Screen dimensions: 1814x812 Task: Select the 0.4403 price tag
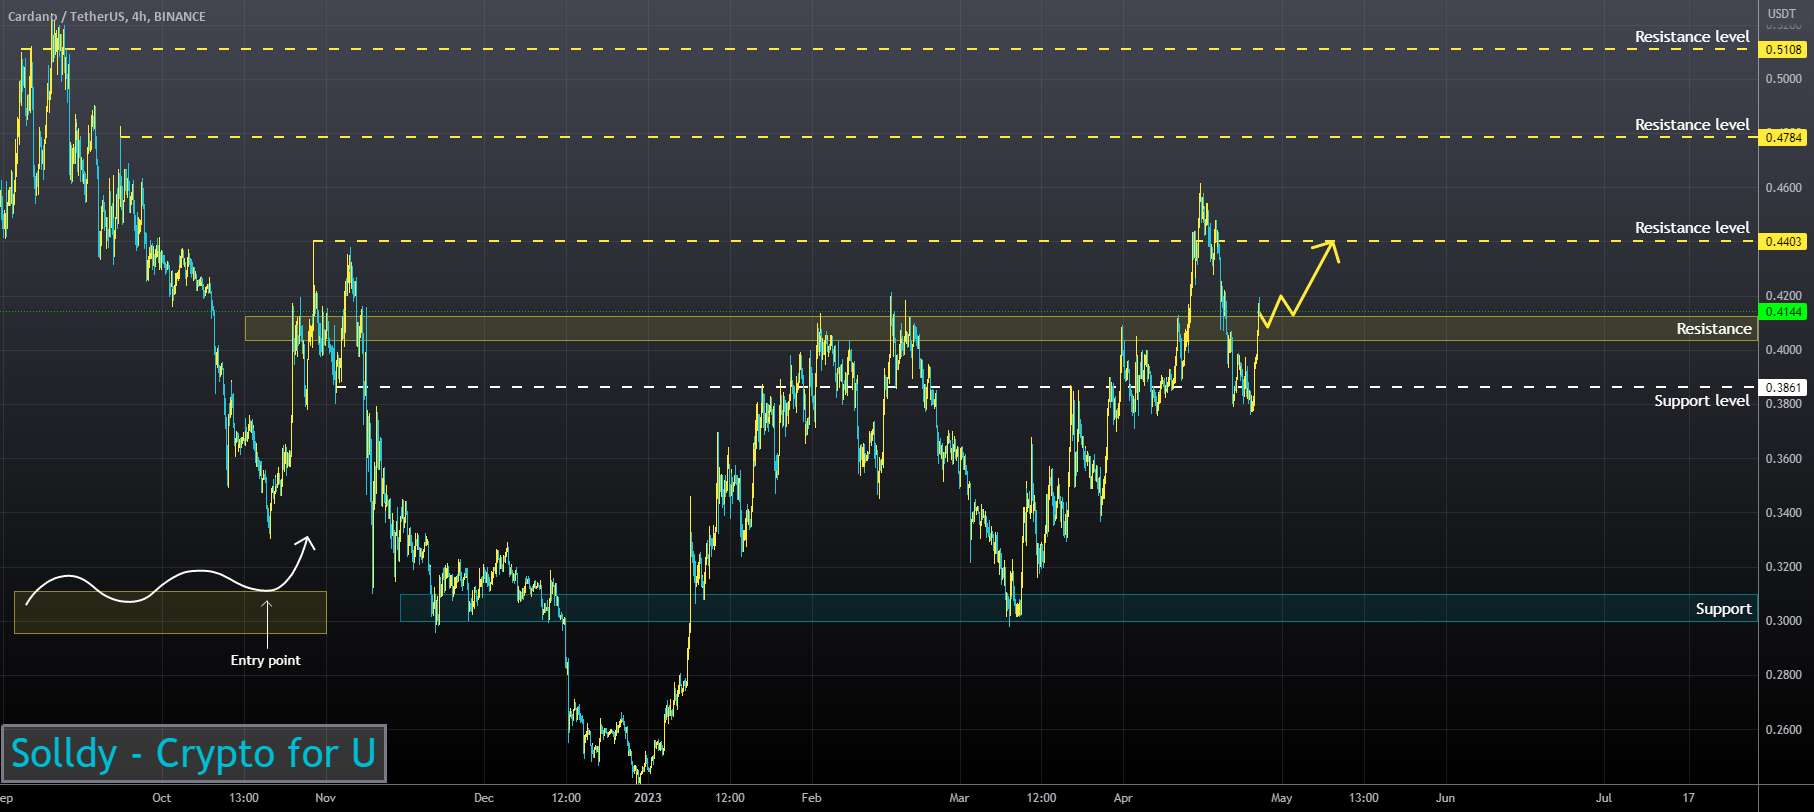[1783, 241]
